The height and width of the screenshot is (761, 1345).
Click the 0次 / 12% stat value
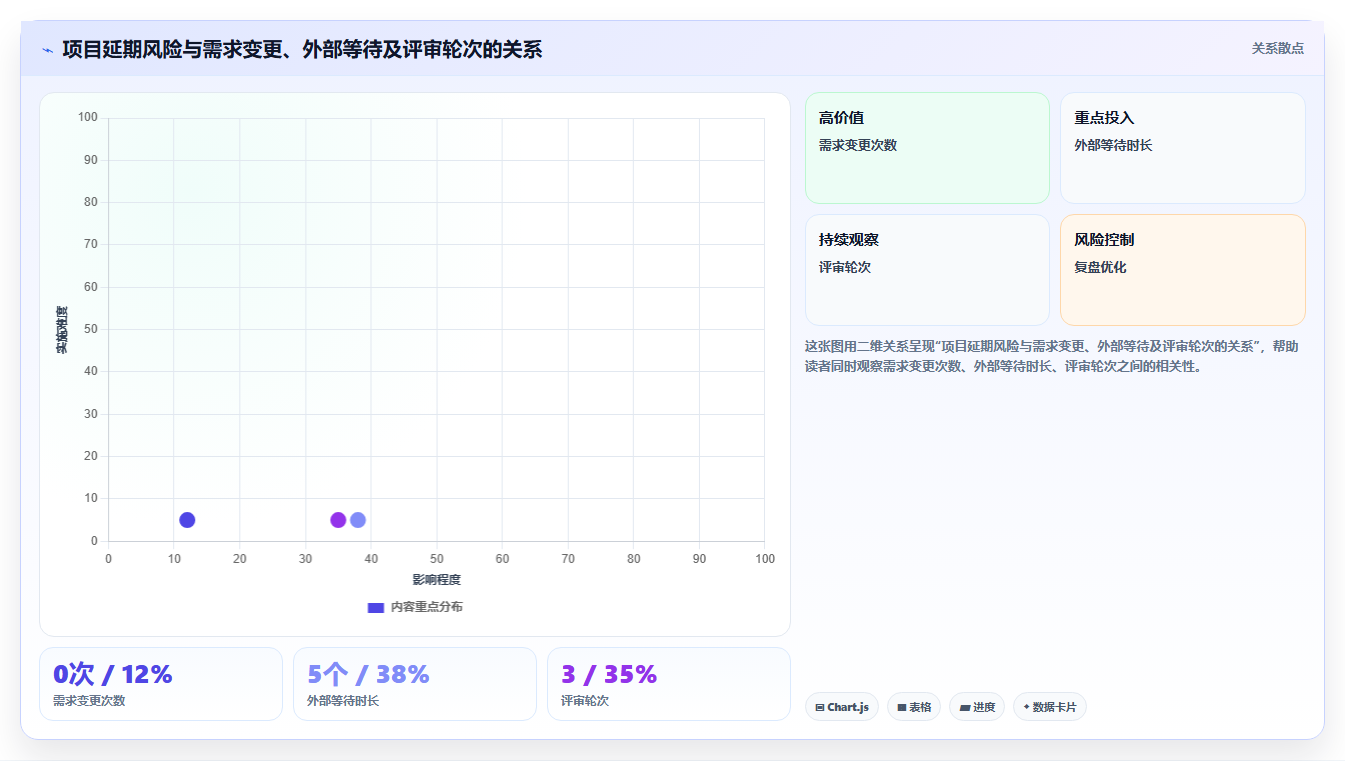113,674
